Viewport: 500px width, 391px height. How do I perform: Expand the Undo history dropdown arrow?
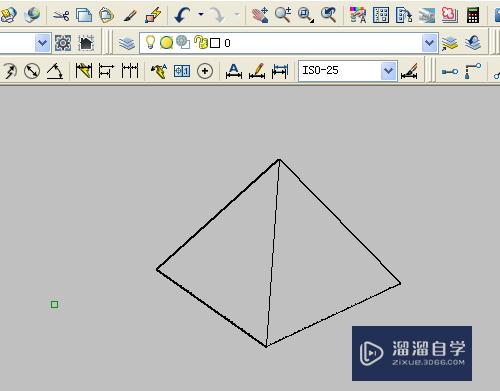pyautogui.click(x=201, y=14)
